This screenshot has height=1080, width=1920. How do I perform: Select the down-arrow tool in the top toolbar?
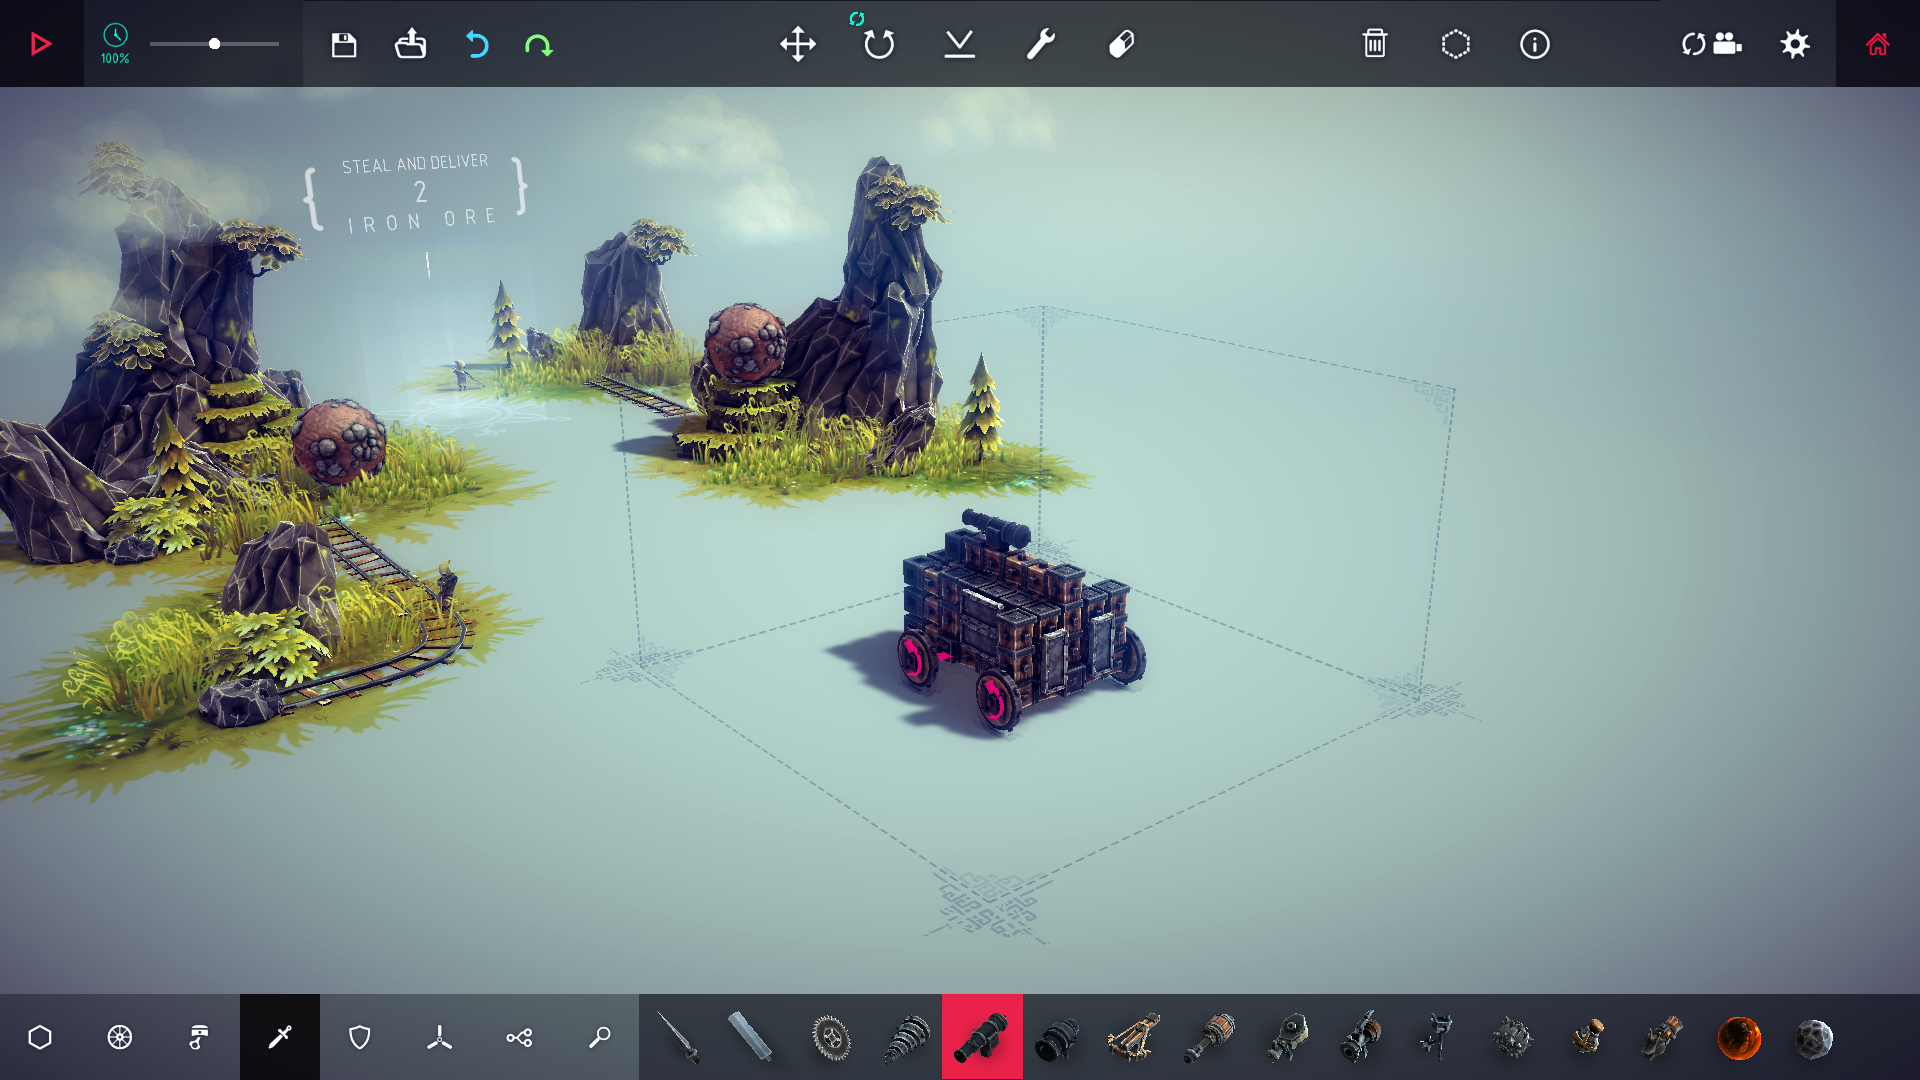[x=960, y=44]
